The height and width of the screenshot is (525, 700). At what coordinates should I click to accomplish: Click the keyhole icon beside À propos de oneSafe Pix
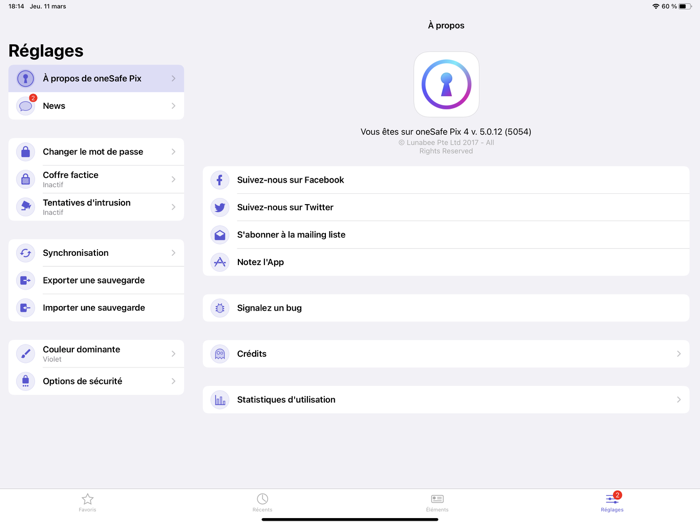point(25,79)
